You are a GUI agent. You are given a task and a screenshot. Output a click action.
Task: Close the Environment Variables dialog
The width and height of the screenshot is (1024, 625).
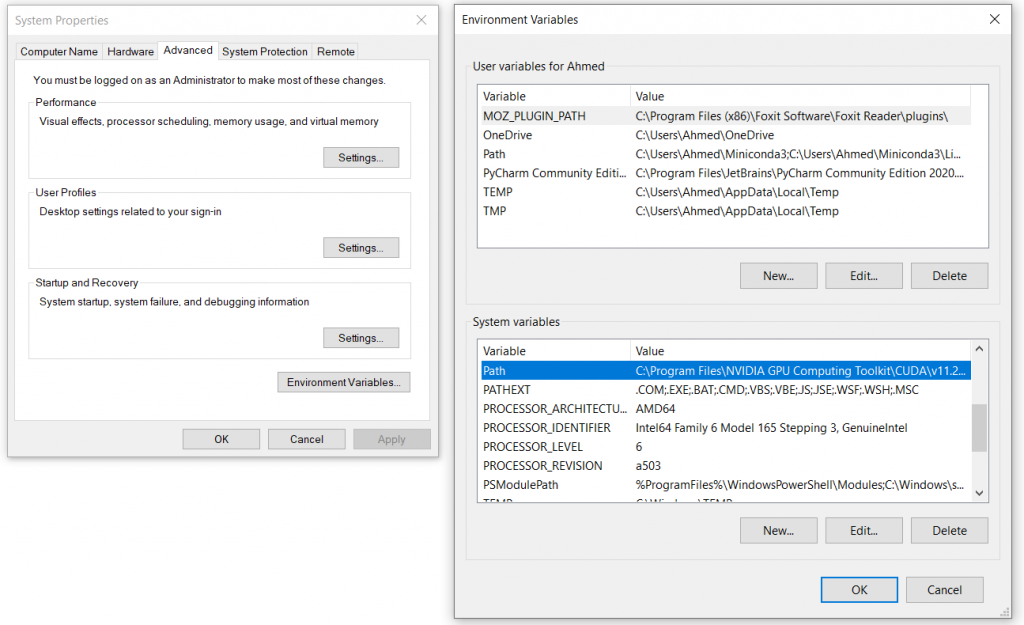(994, 19)
